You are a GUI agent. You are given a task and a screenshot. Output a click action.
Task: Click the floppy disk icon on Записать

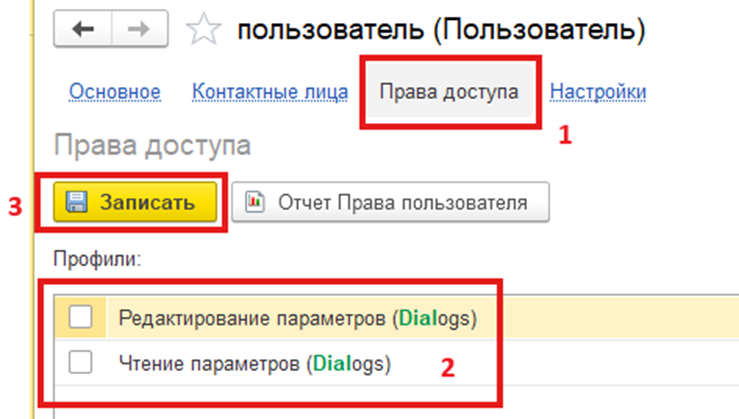click(76, 203)
